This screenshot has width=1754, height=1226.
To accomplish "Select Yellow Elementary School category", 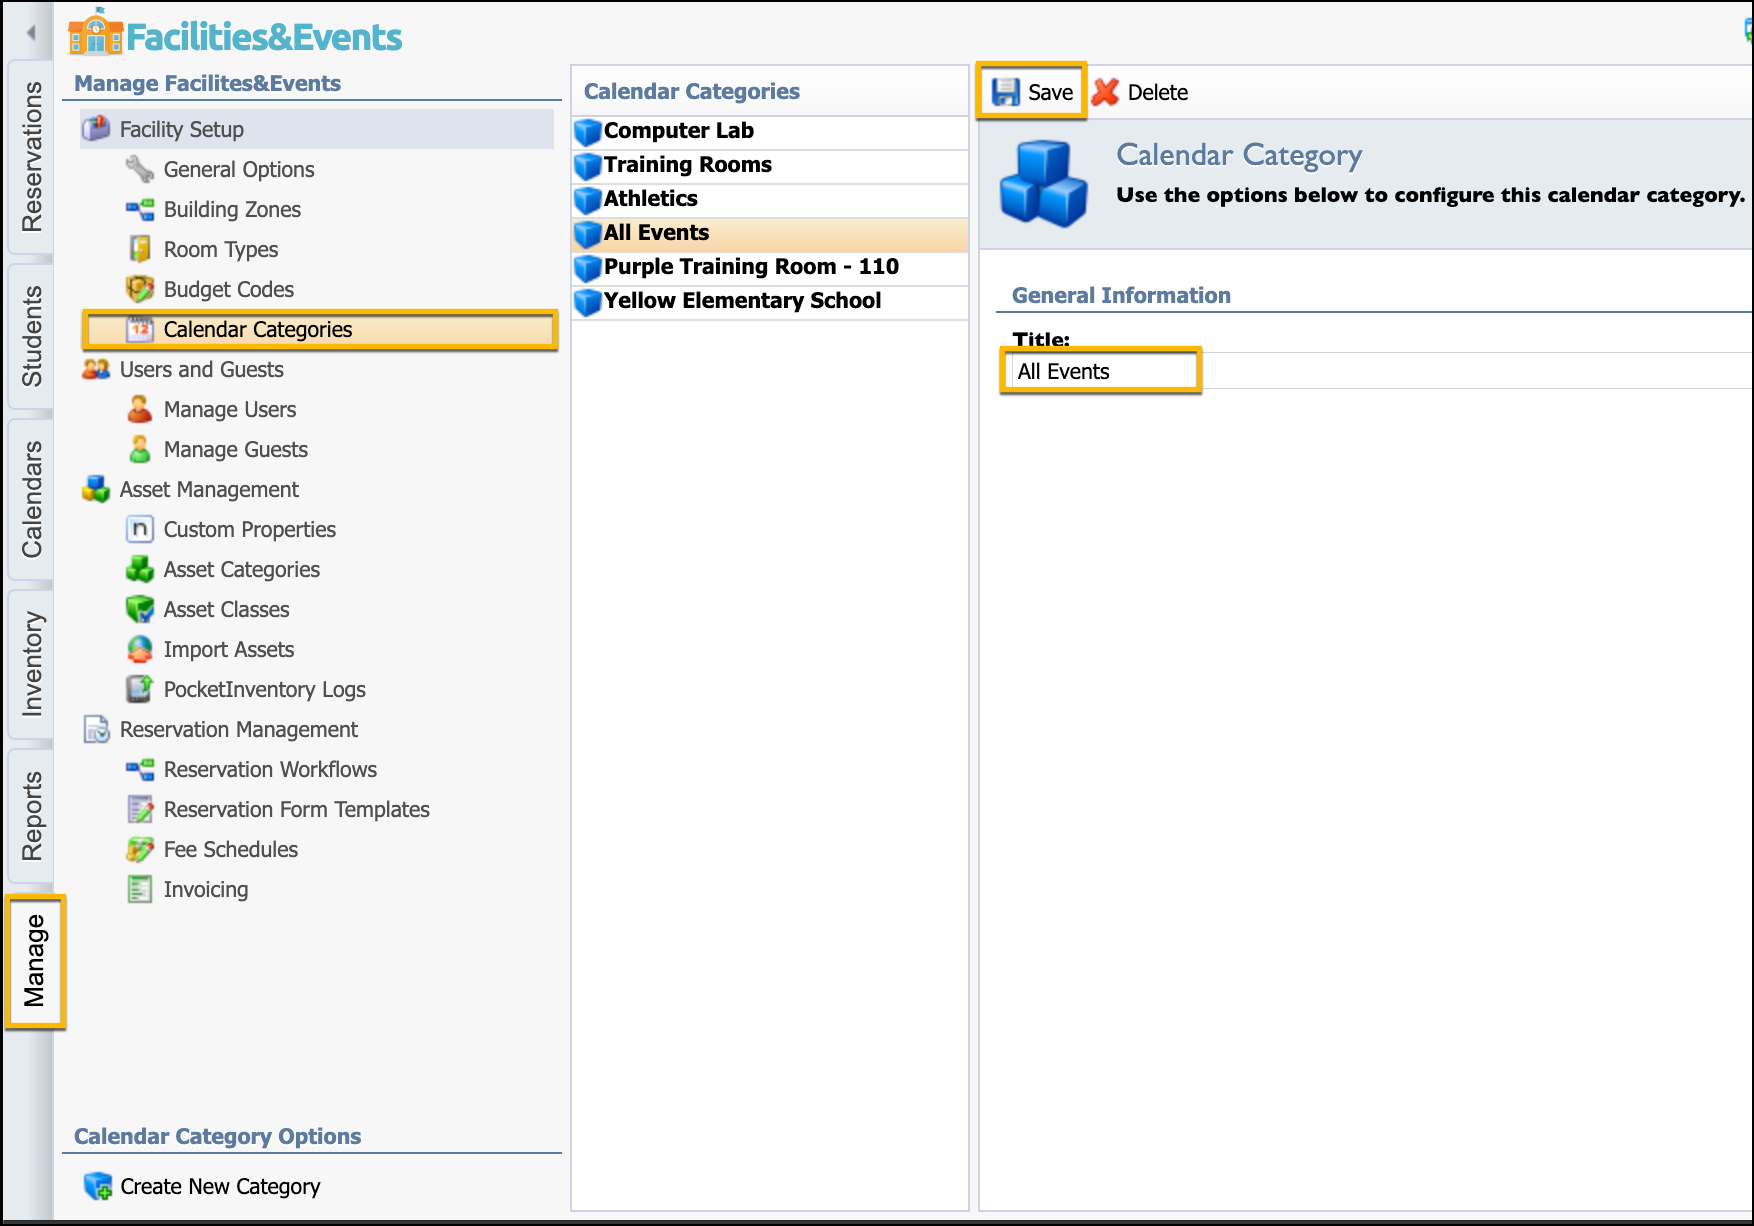I will point(770,301).
